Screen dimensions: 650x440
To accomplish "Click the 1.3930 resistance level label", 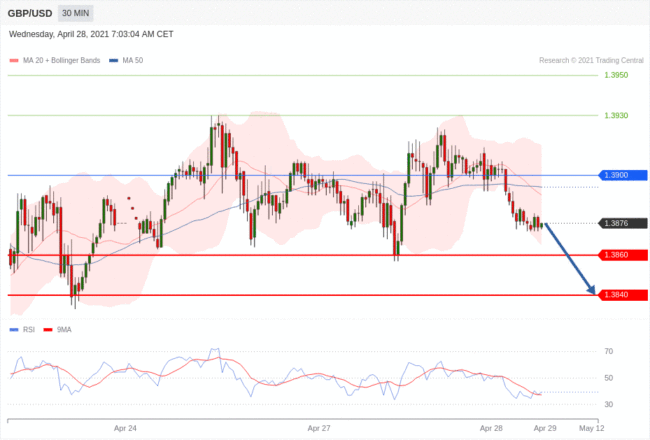I will [x=616, y=115].
